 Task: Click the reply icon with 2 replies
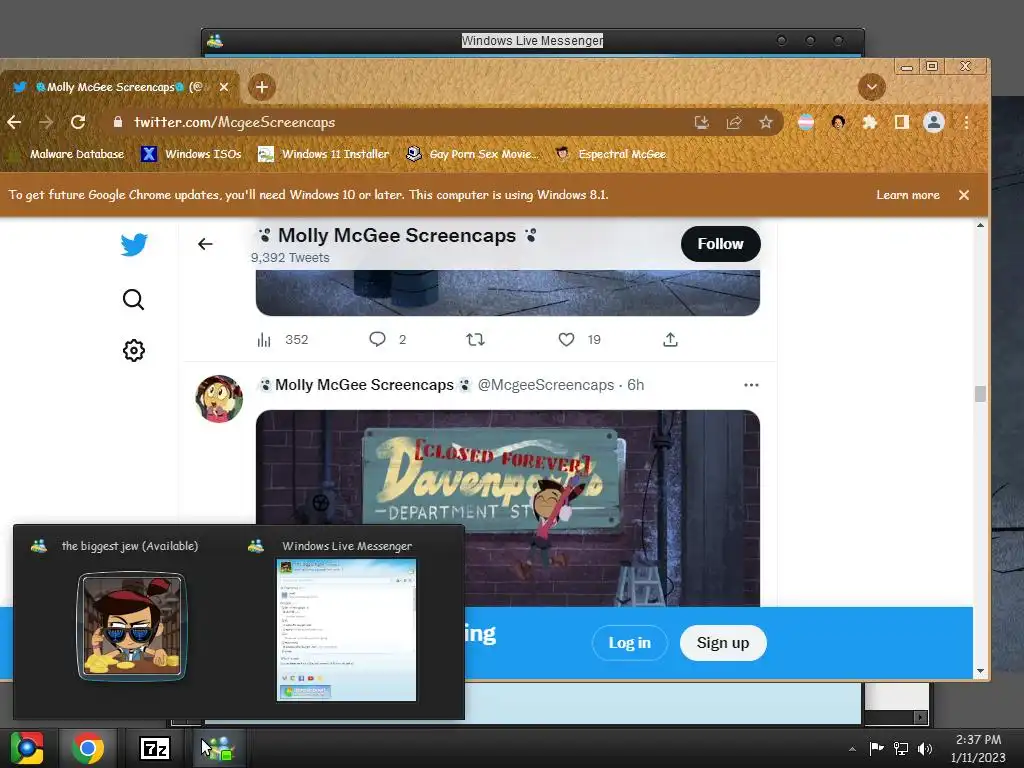377,339
